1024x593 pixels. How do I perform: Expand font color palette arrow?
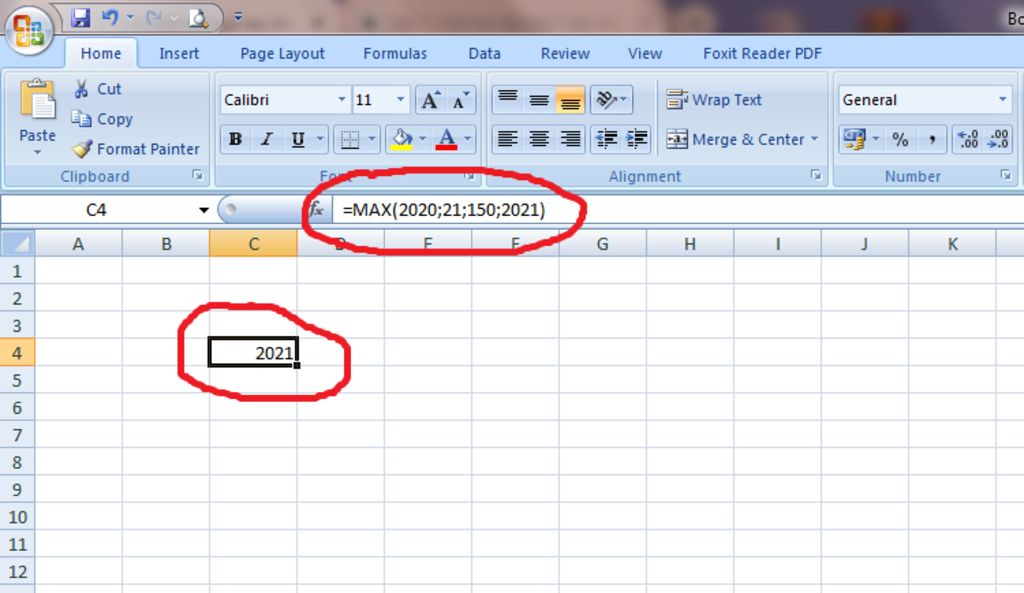point(468,139)
